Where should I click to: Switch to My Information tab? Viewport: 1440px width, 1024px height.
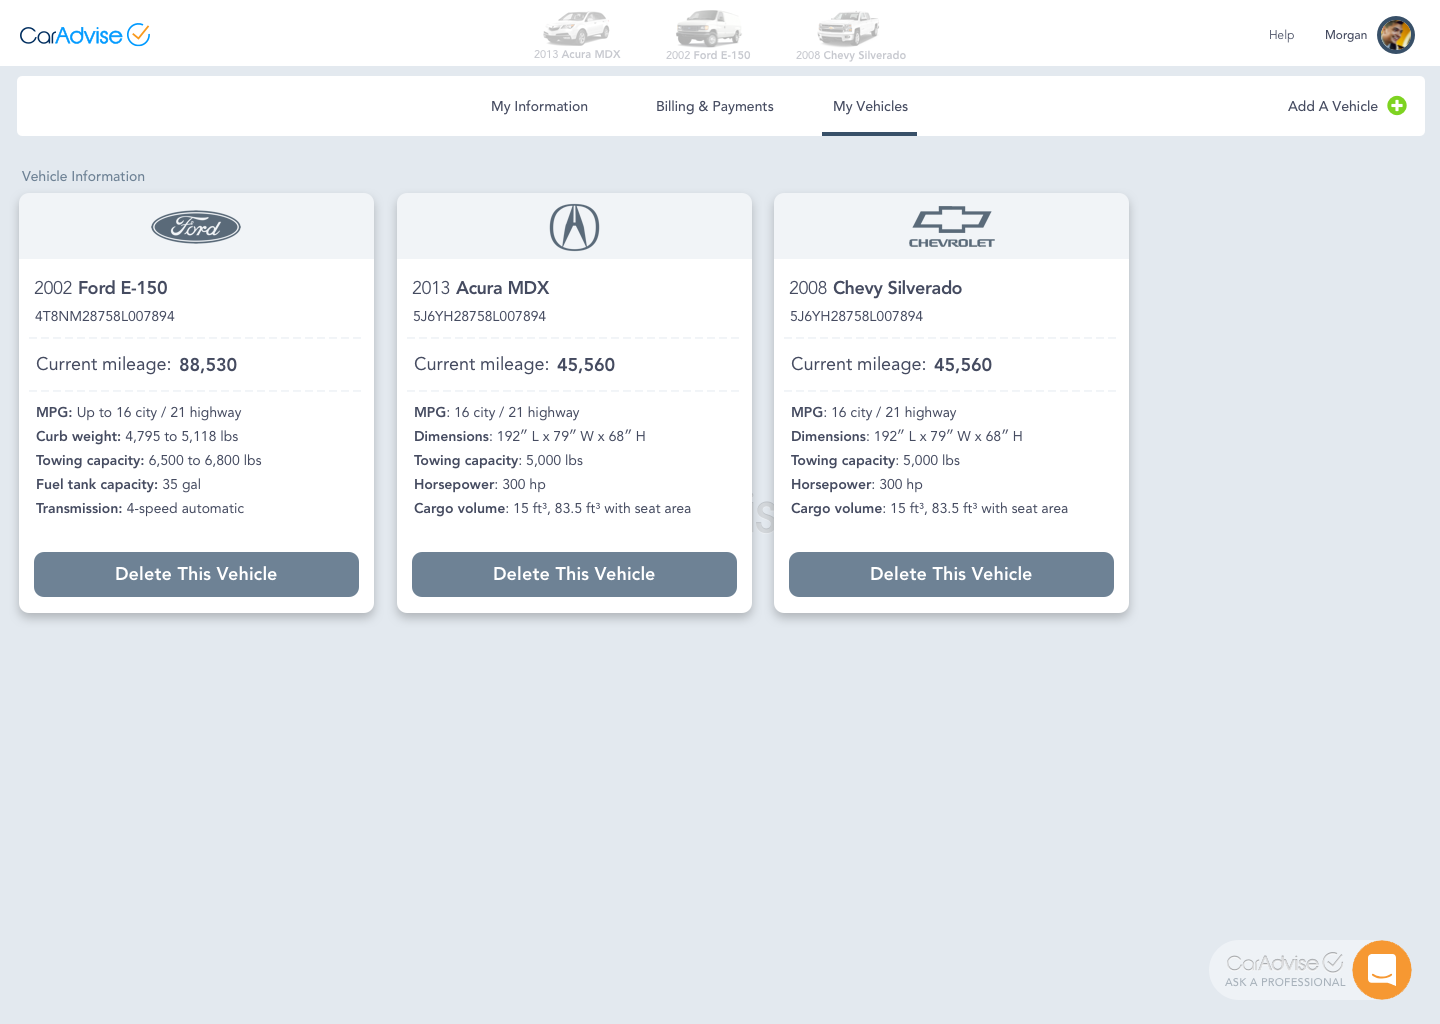point(539,106)
